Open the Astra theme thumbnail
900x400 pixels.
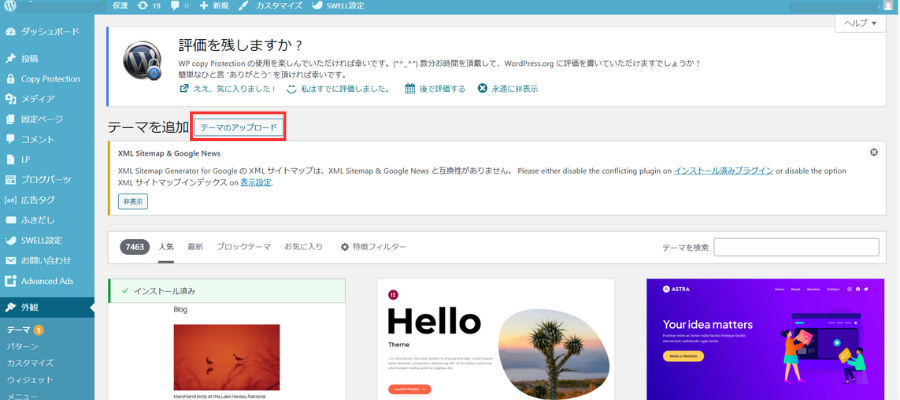coord(766,339)
